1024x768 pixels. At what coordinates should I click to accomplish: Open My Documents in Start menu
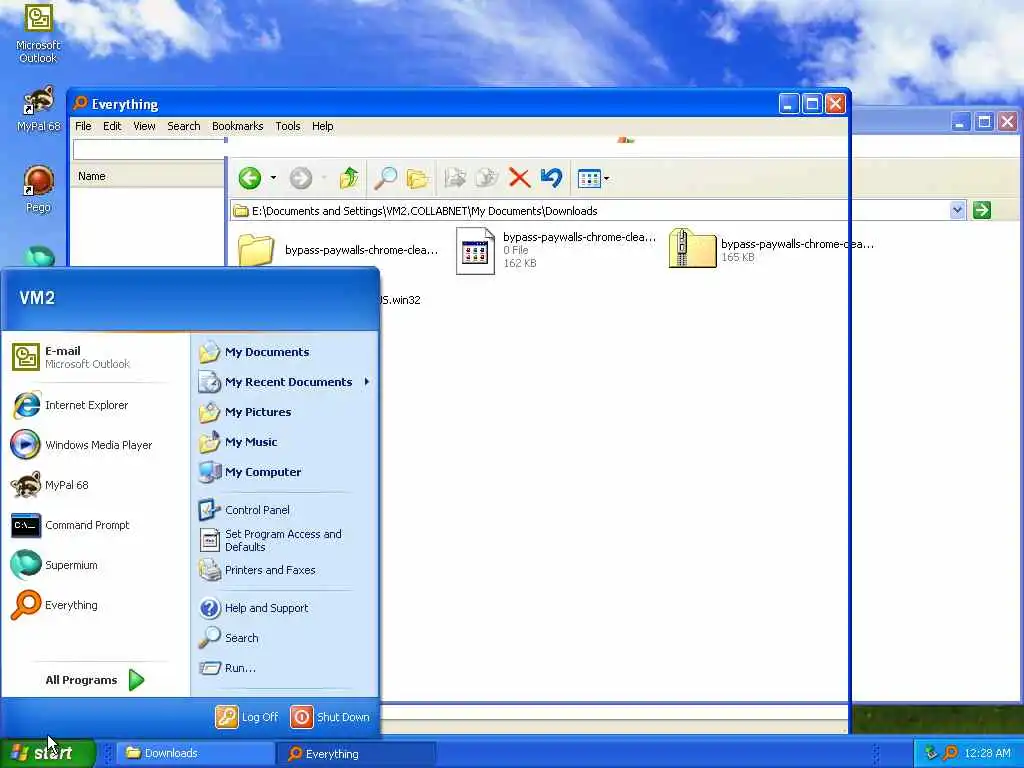coord(284,352)
